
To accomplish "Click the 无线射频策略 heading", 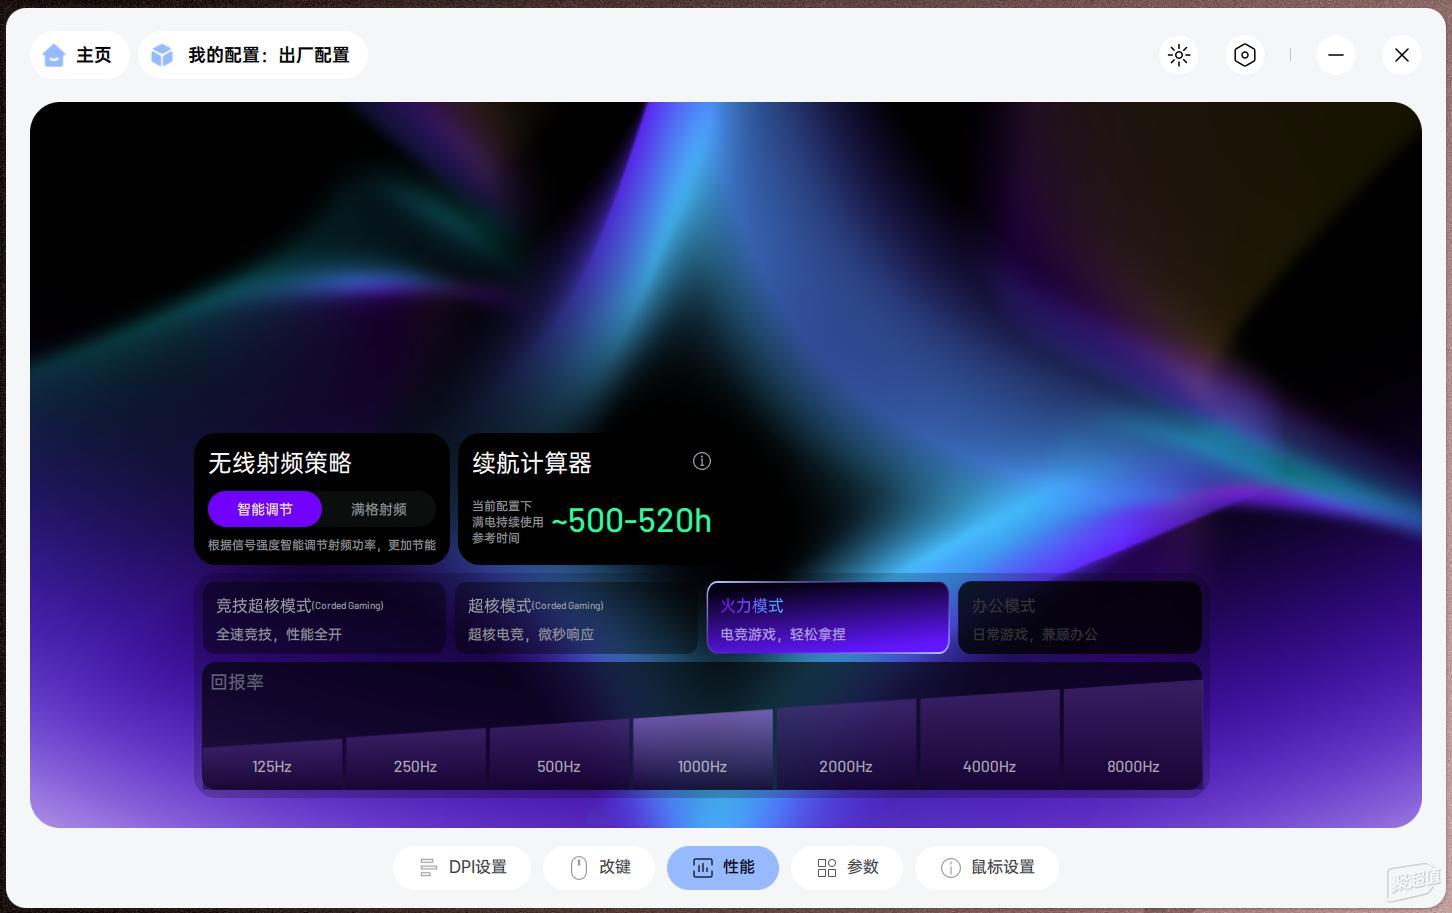I will [x=280, y=463].
